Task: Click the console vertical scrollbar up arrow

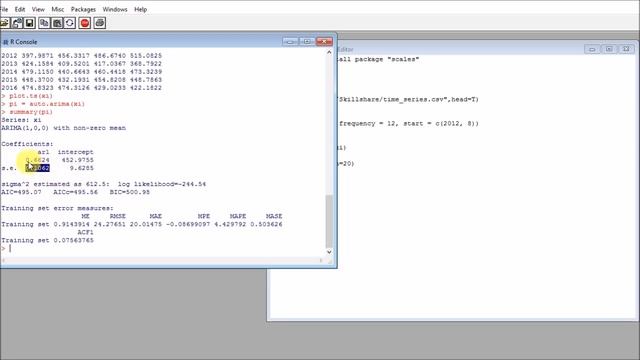Action: pos(329,52)
